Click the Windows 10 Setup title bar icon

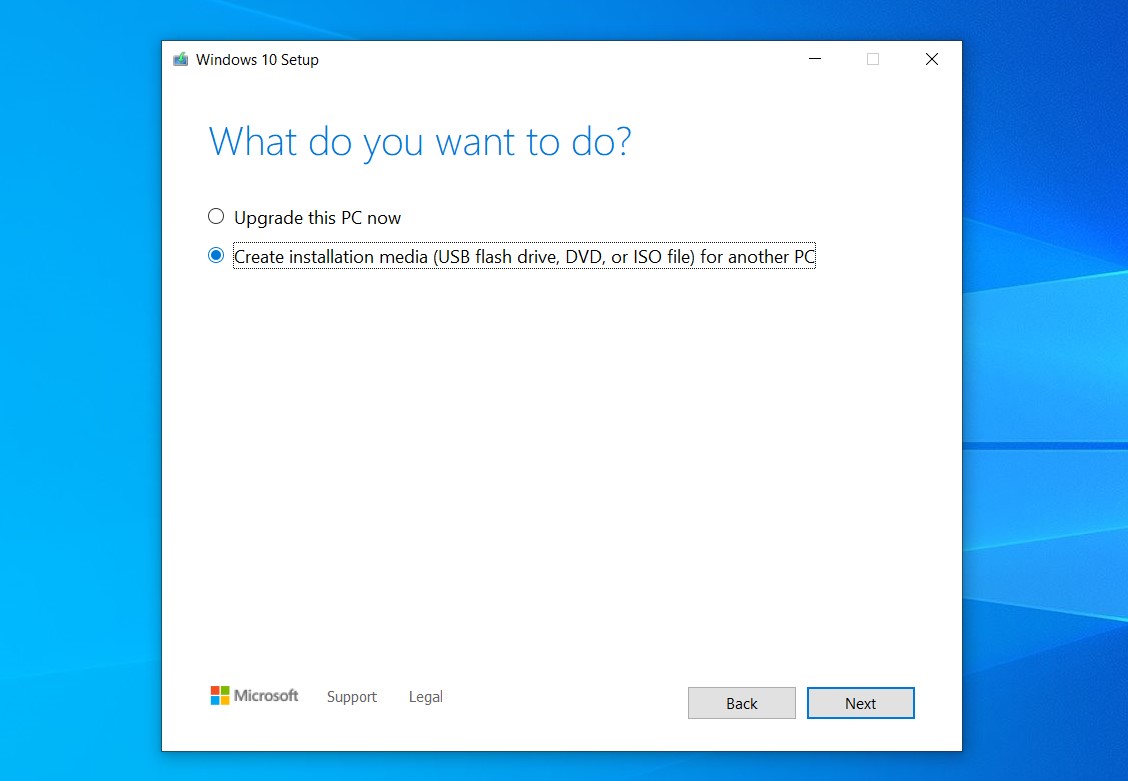pos(181,59)
